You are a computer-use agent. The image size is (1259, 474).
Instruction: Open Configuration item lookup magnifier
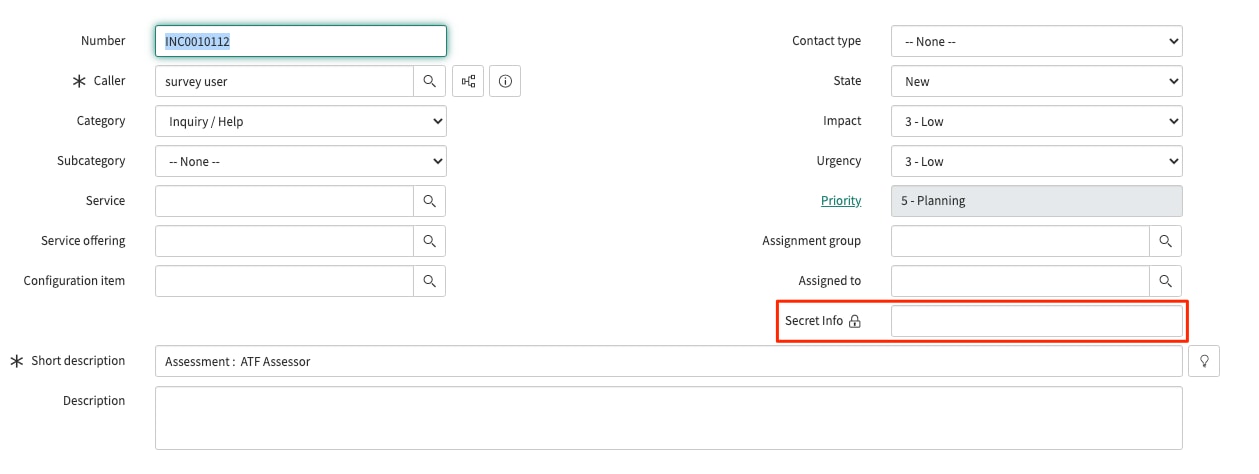(430, 281)
